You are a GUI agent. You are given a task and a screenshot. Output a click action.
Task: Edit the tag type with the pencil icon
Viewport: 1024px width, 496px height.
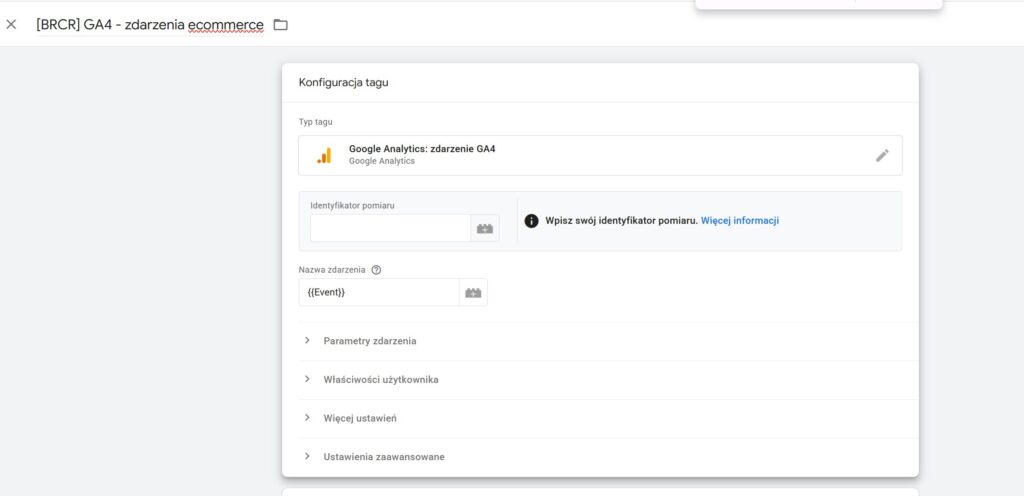point(881,155)
